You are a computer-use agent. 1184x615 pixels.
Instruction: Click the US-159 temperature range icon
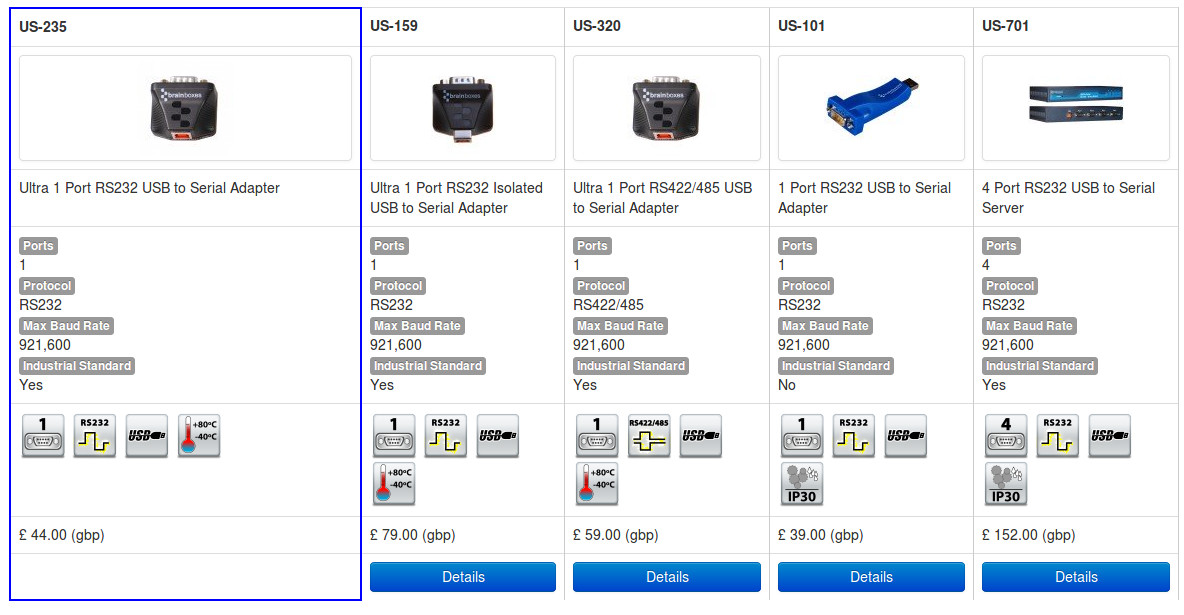click(393, 484)
